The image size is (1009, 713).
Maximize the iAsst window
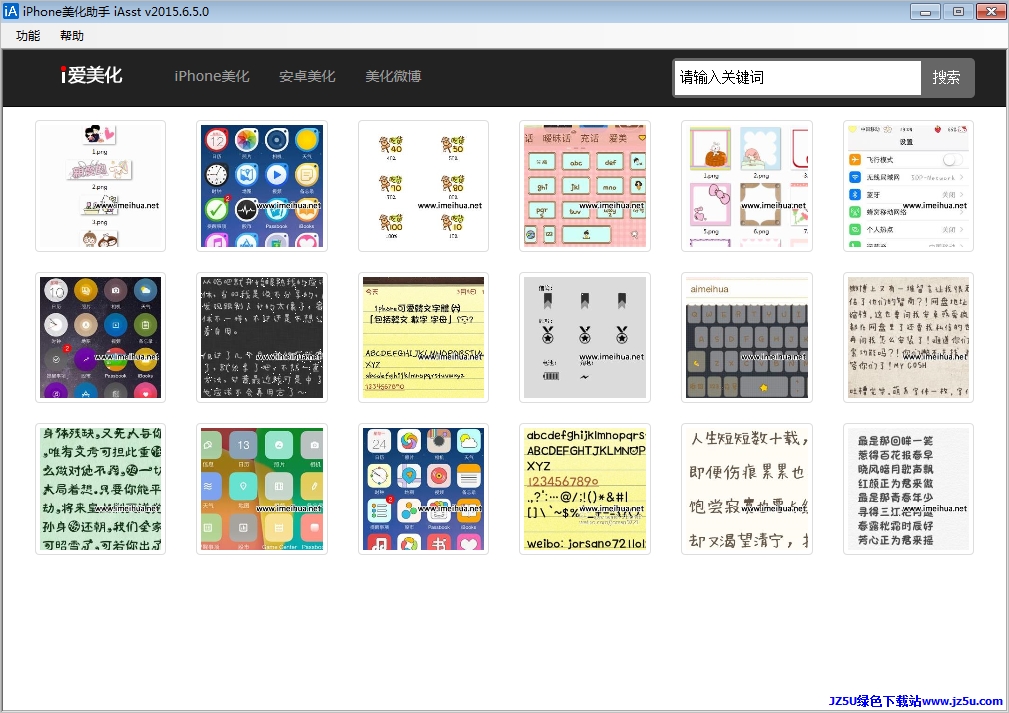[958, 12]
